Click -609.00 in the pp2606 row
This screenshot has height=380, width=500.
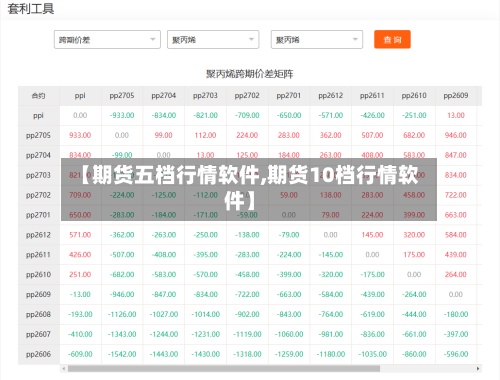80,354
